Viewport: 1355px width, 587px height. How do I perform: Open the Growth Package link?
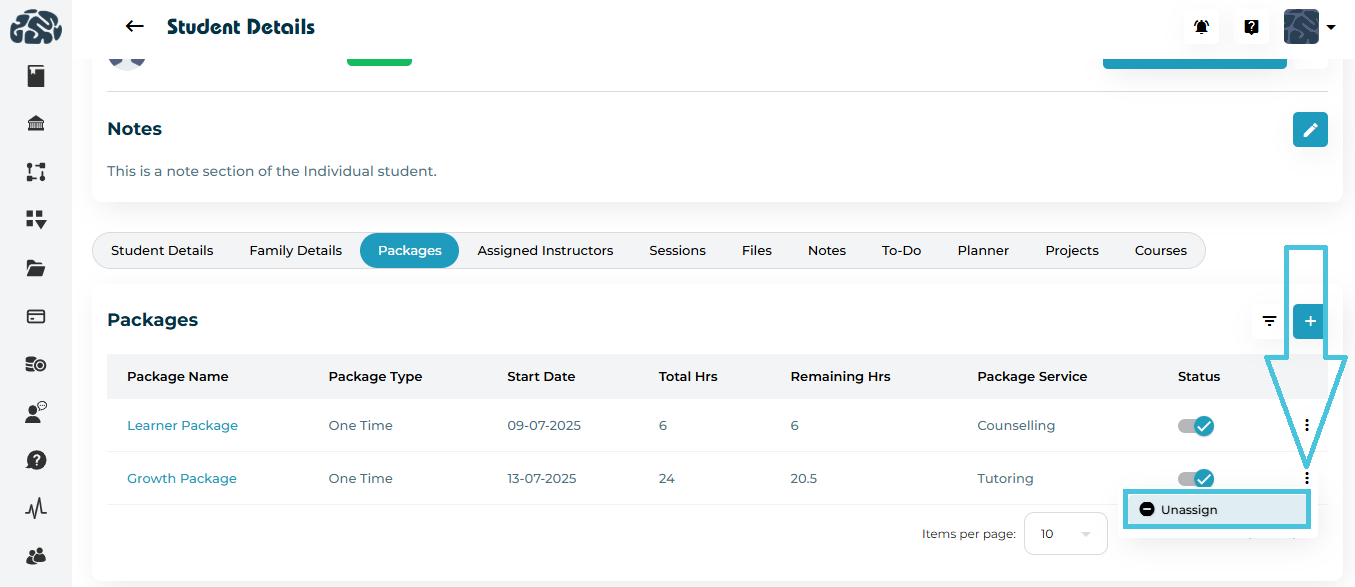[x=182, y=479]
